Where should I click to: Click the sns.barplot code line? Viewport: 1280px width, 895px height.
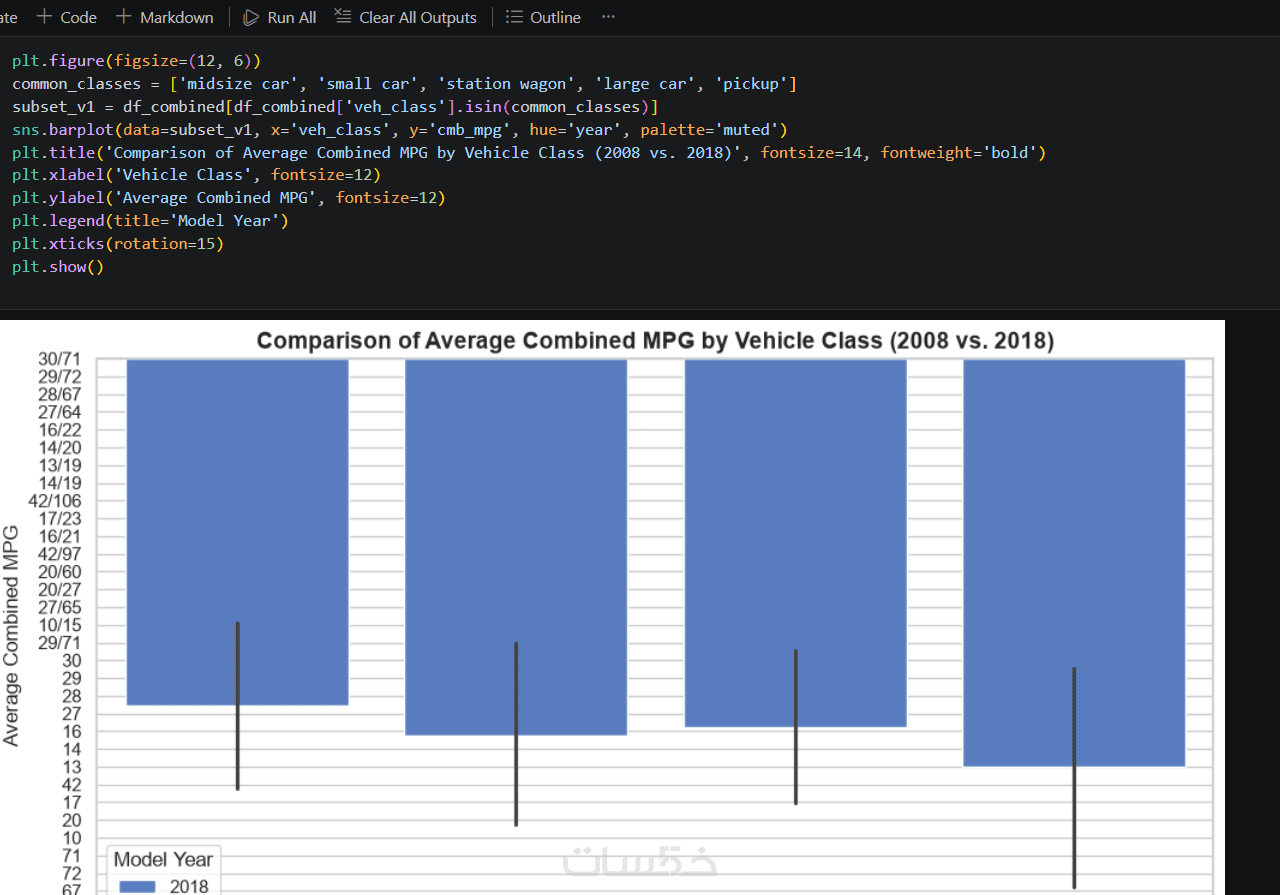coord(400,130)
